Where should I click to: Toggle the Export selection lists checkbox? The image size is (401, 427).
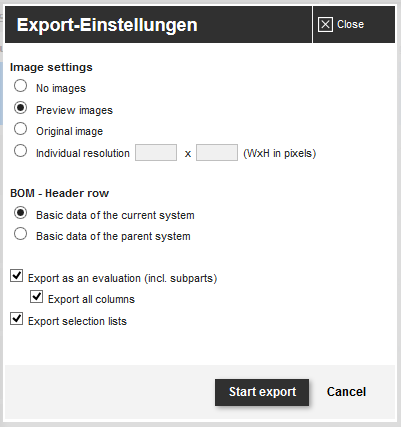pos(16,319)
